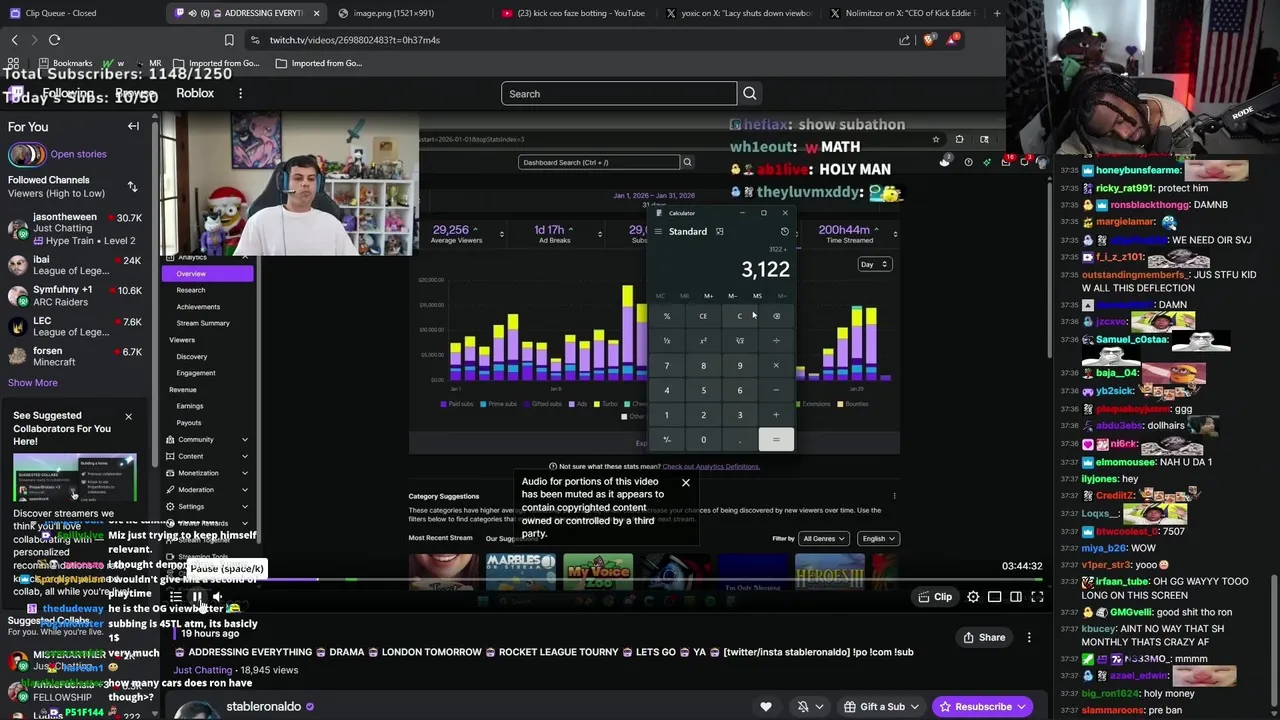Expand Moderation section in dashboard sidebar
The image size is (1280, 720).
click(207, 490)
